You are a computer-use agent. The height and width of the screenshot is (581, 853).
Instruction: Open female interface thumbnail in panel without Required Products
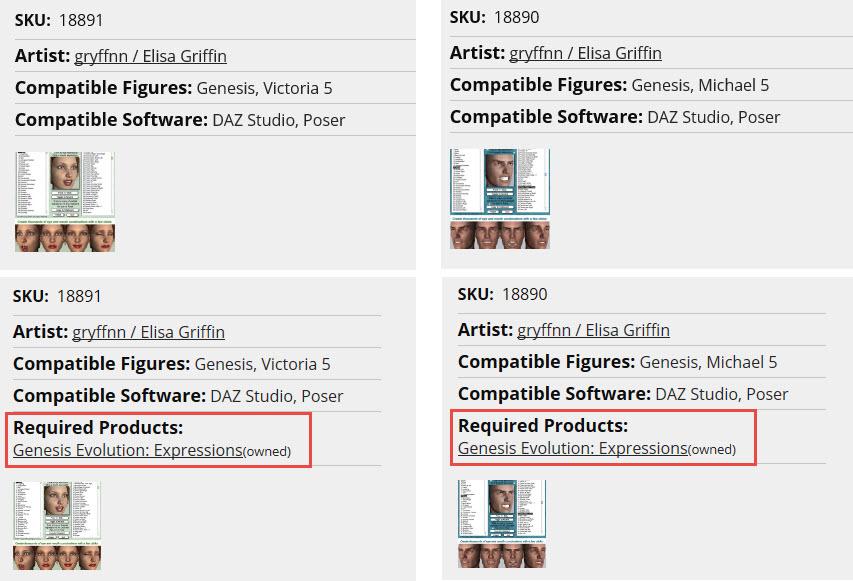[65, 185]
